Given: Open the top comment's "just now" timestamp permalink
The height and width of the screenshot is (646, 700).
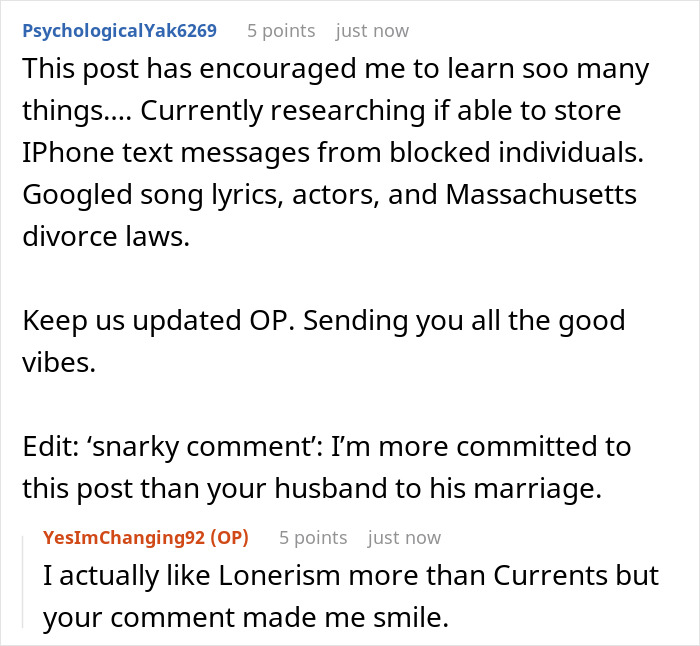Looking at the screenshot, I should click(372, 31).
